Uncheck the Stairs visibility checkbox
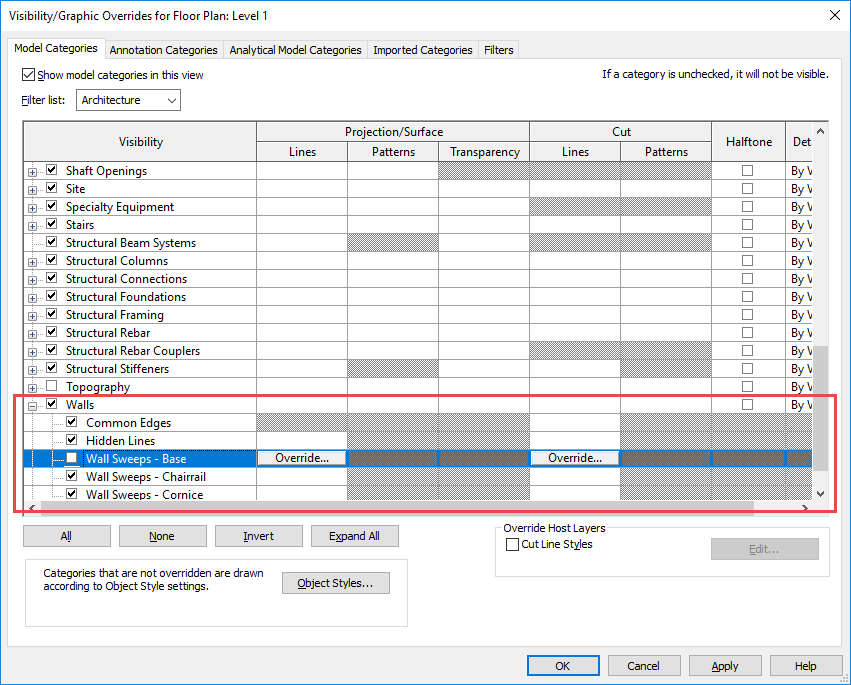The height and width of the screenshot is (685, 851). [x=52, y=224]
